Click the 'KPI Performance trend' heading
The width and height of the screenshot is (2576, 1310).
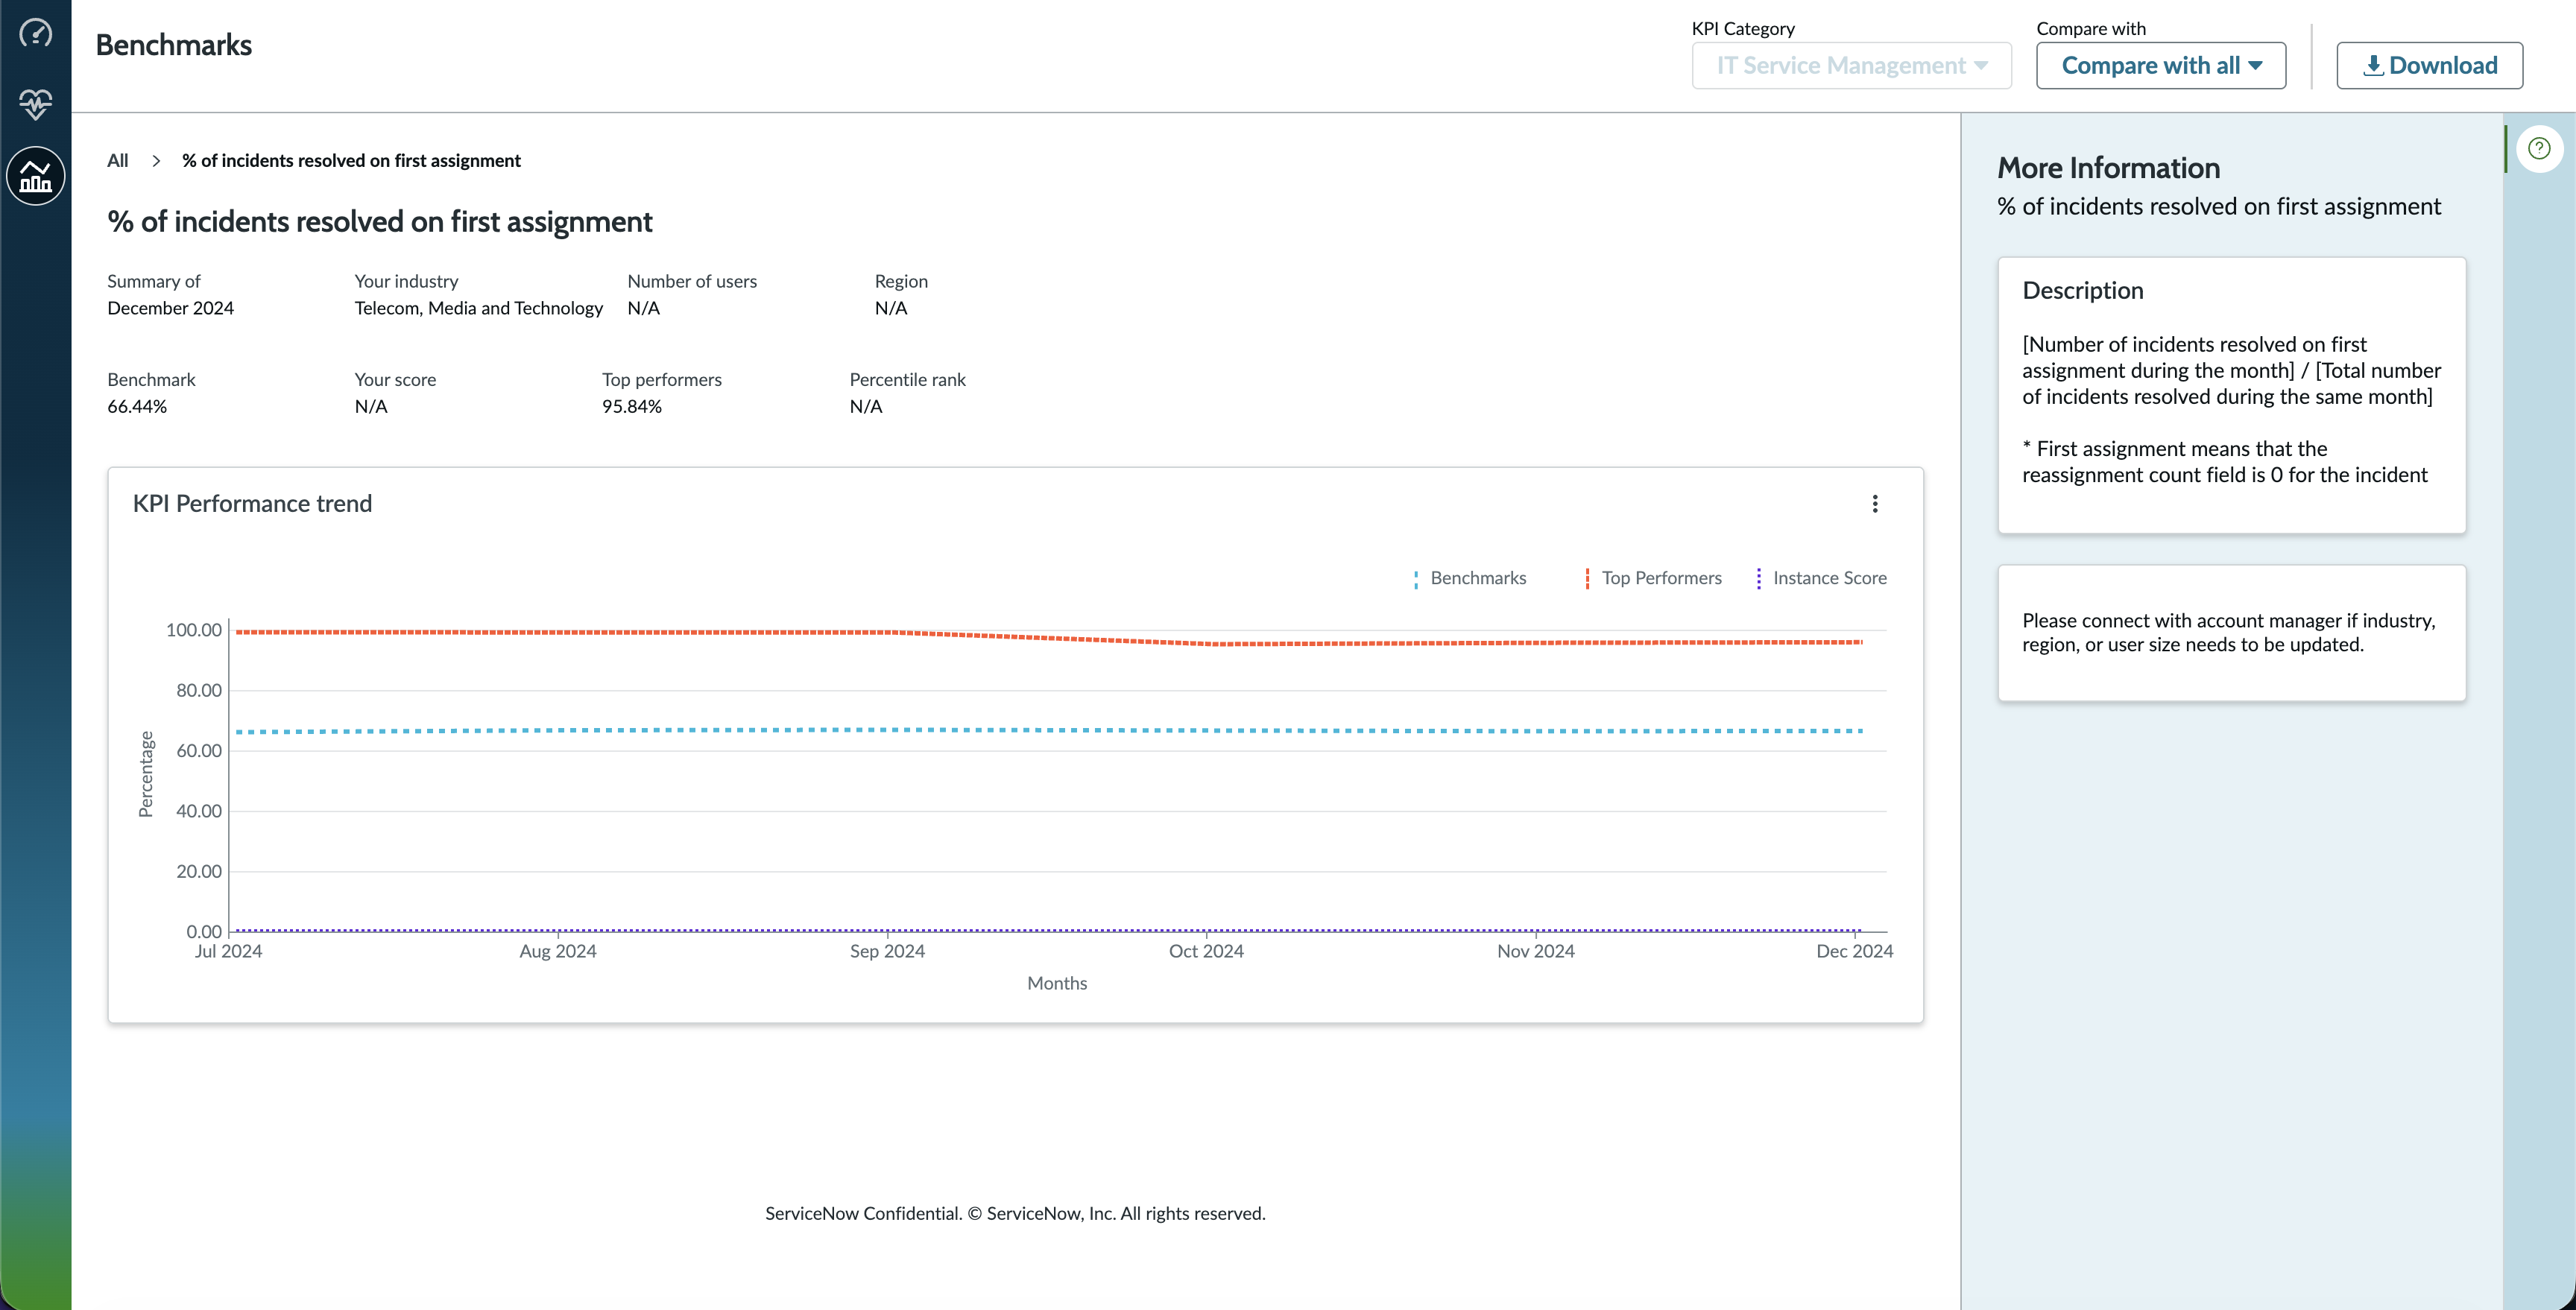click(252, 504)
